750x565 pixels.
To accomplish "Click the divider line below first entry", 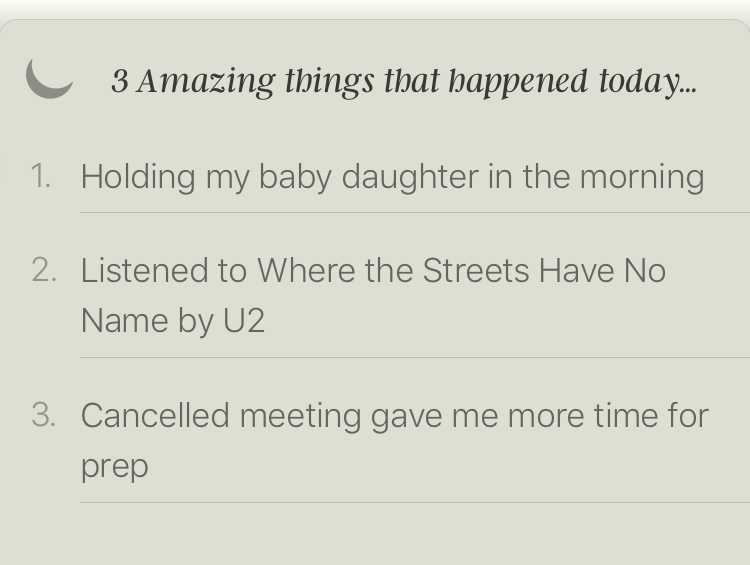I will [x=415, y=212].
